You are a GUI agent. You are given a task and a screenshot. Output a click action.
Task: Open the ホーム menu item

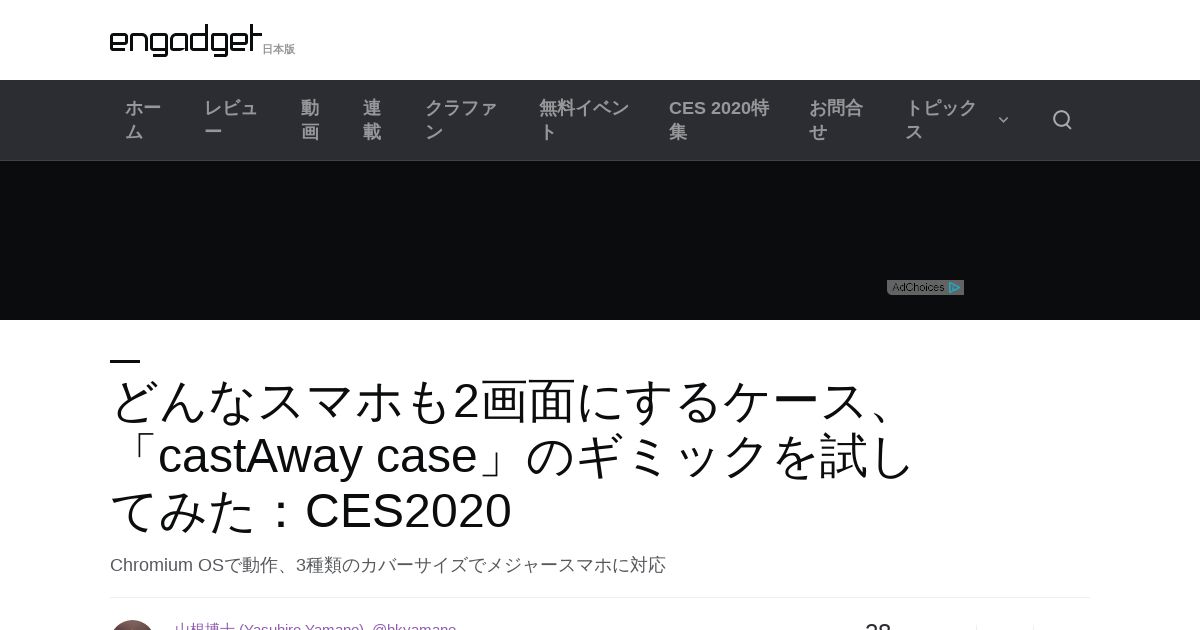pyautogui.click(x=143, y=120)
